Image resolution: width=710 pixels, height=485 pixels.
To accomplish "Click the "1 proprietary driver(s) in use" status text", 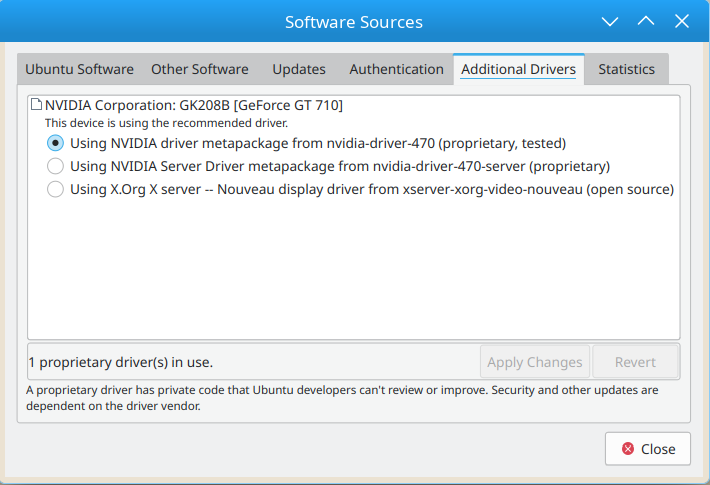I will [121, 362].
